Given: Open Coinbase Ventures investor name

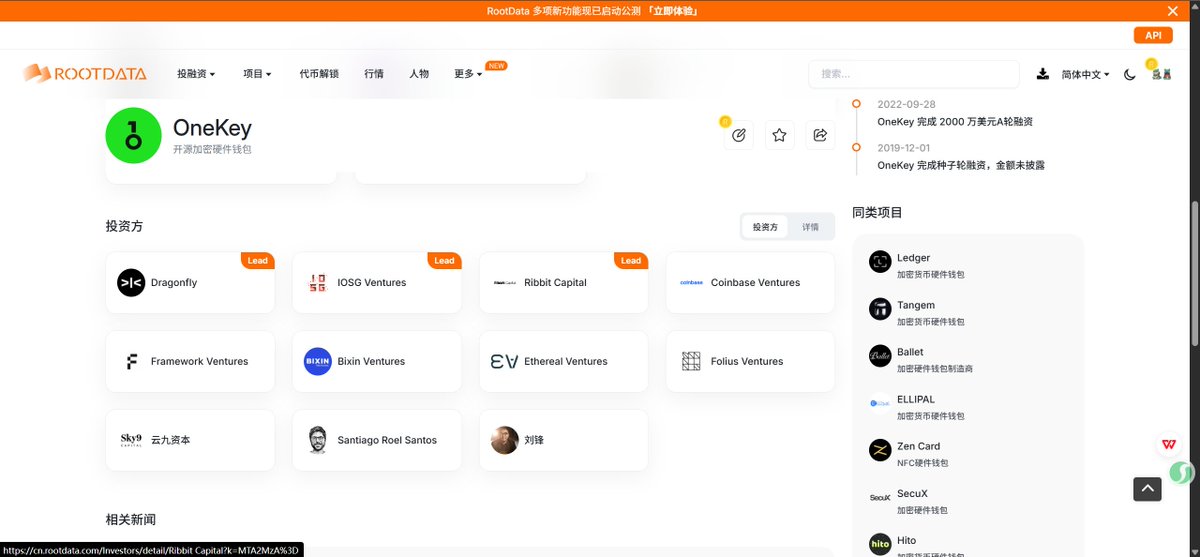Looking at the screenshot, I should click(x=755, y=283).
